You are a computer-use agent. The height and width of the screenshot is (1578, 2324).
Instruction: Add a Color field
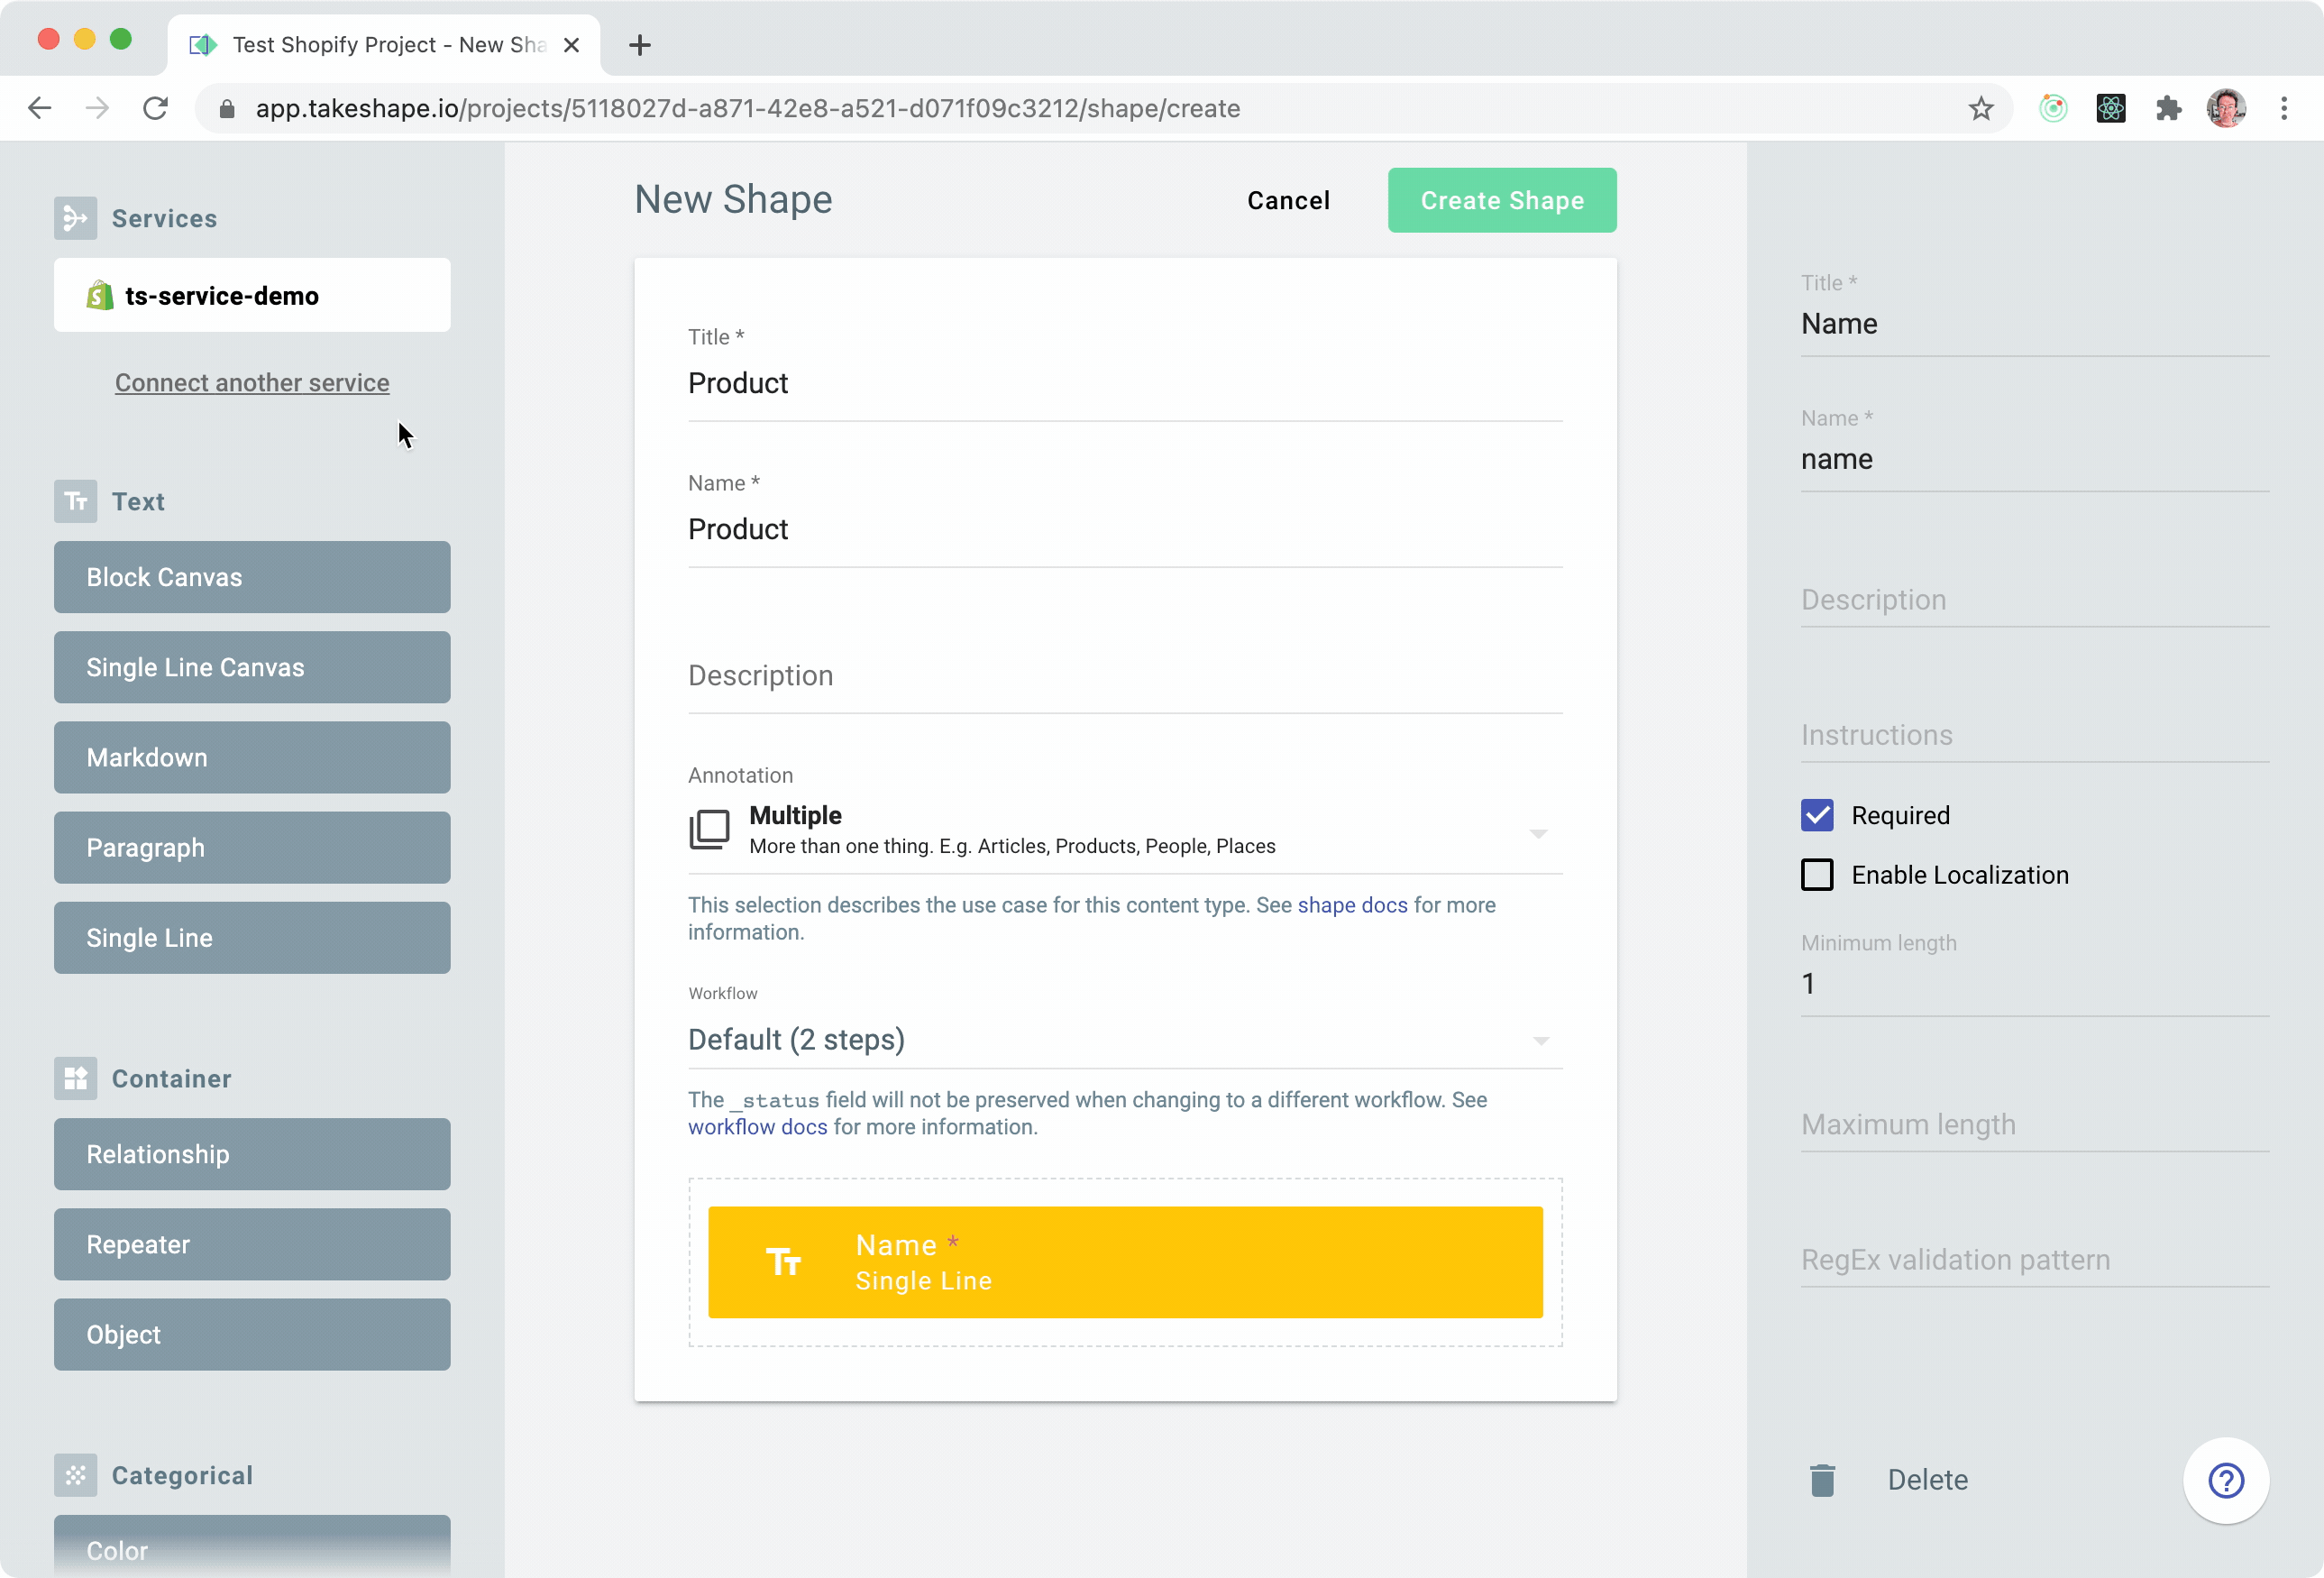(252, 1546)
